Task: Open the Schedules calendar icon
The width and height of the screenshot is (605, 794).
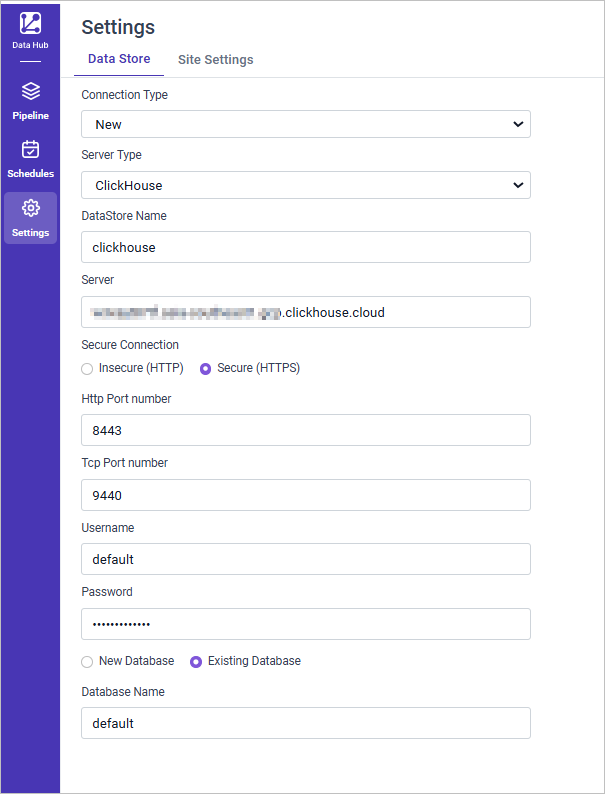Action: click(x=30, y=150)
